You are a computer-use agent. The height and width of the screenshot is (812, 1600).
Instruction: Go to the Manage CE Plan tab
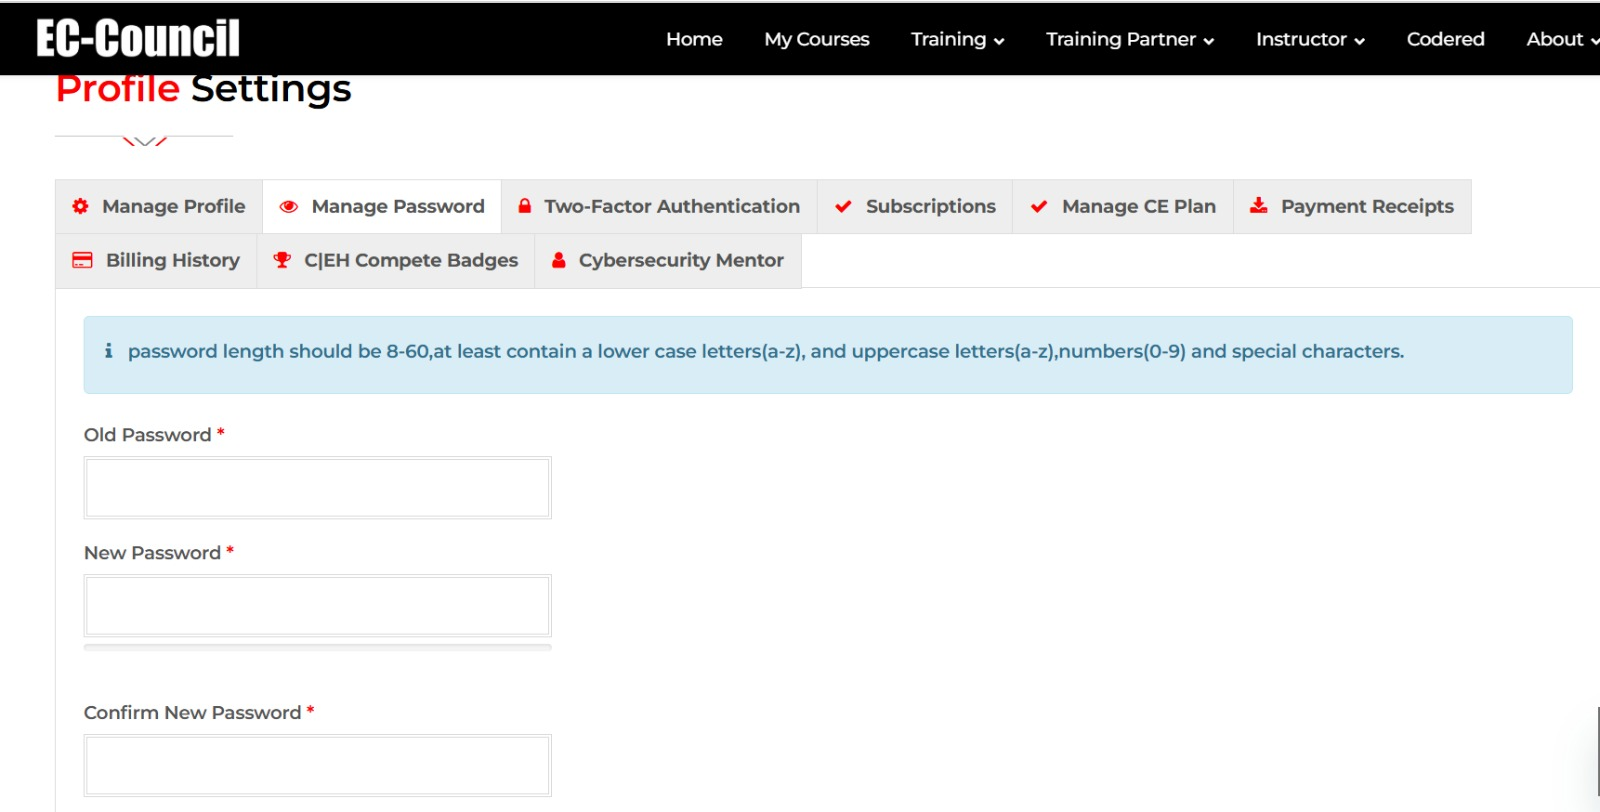(x=1123, y=207)
